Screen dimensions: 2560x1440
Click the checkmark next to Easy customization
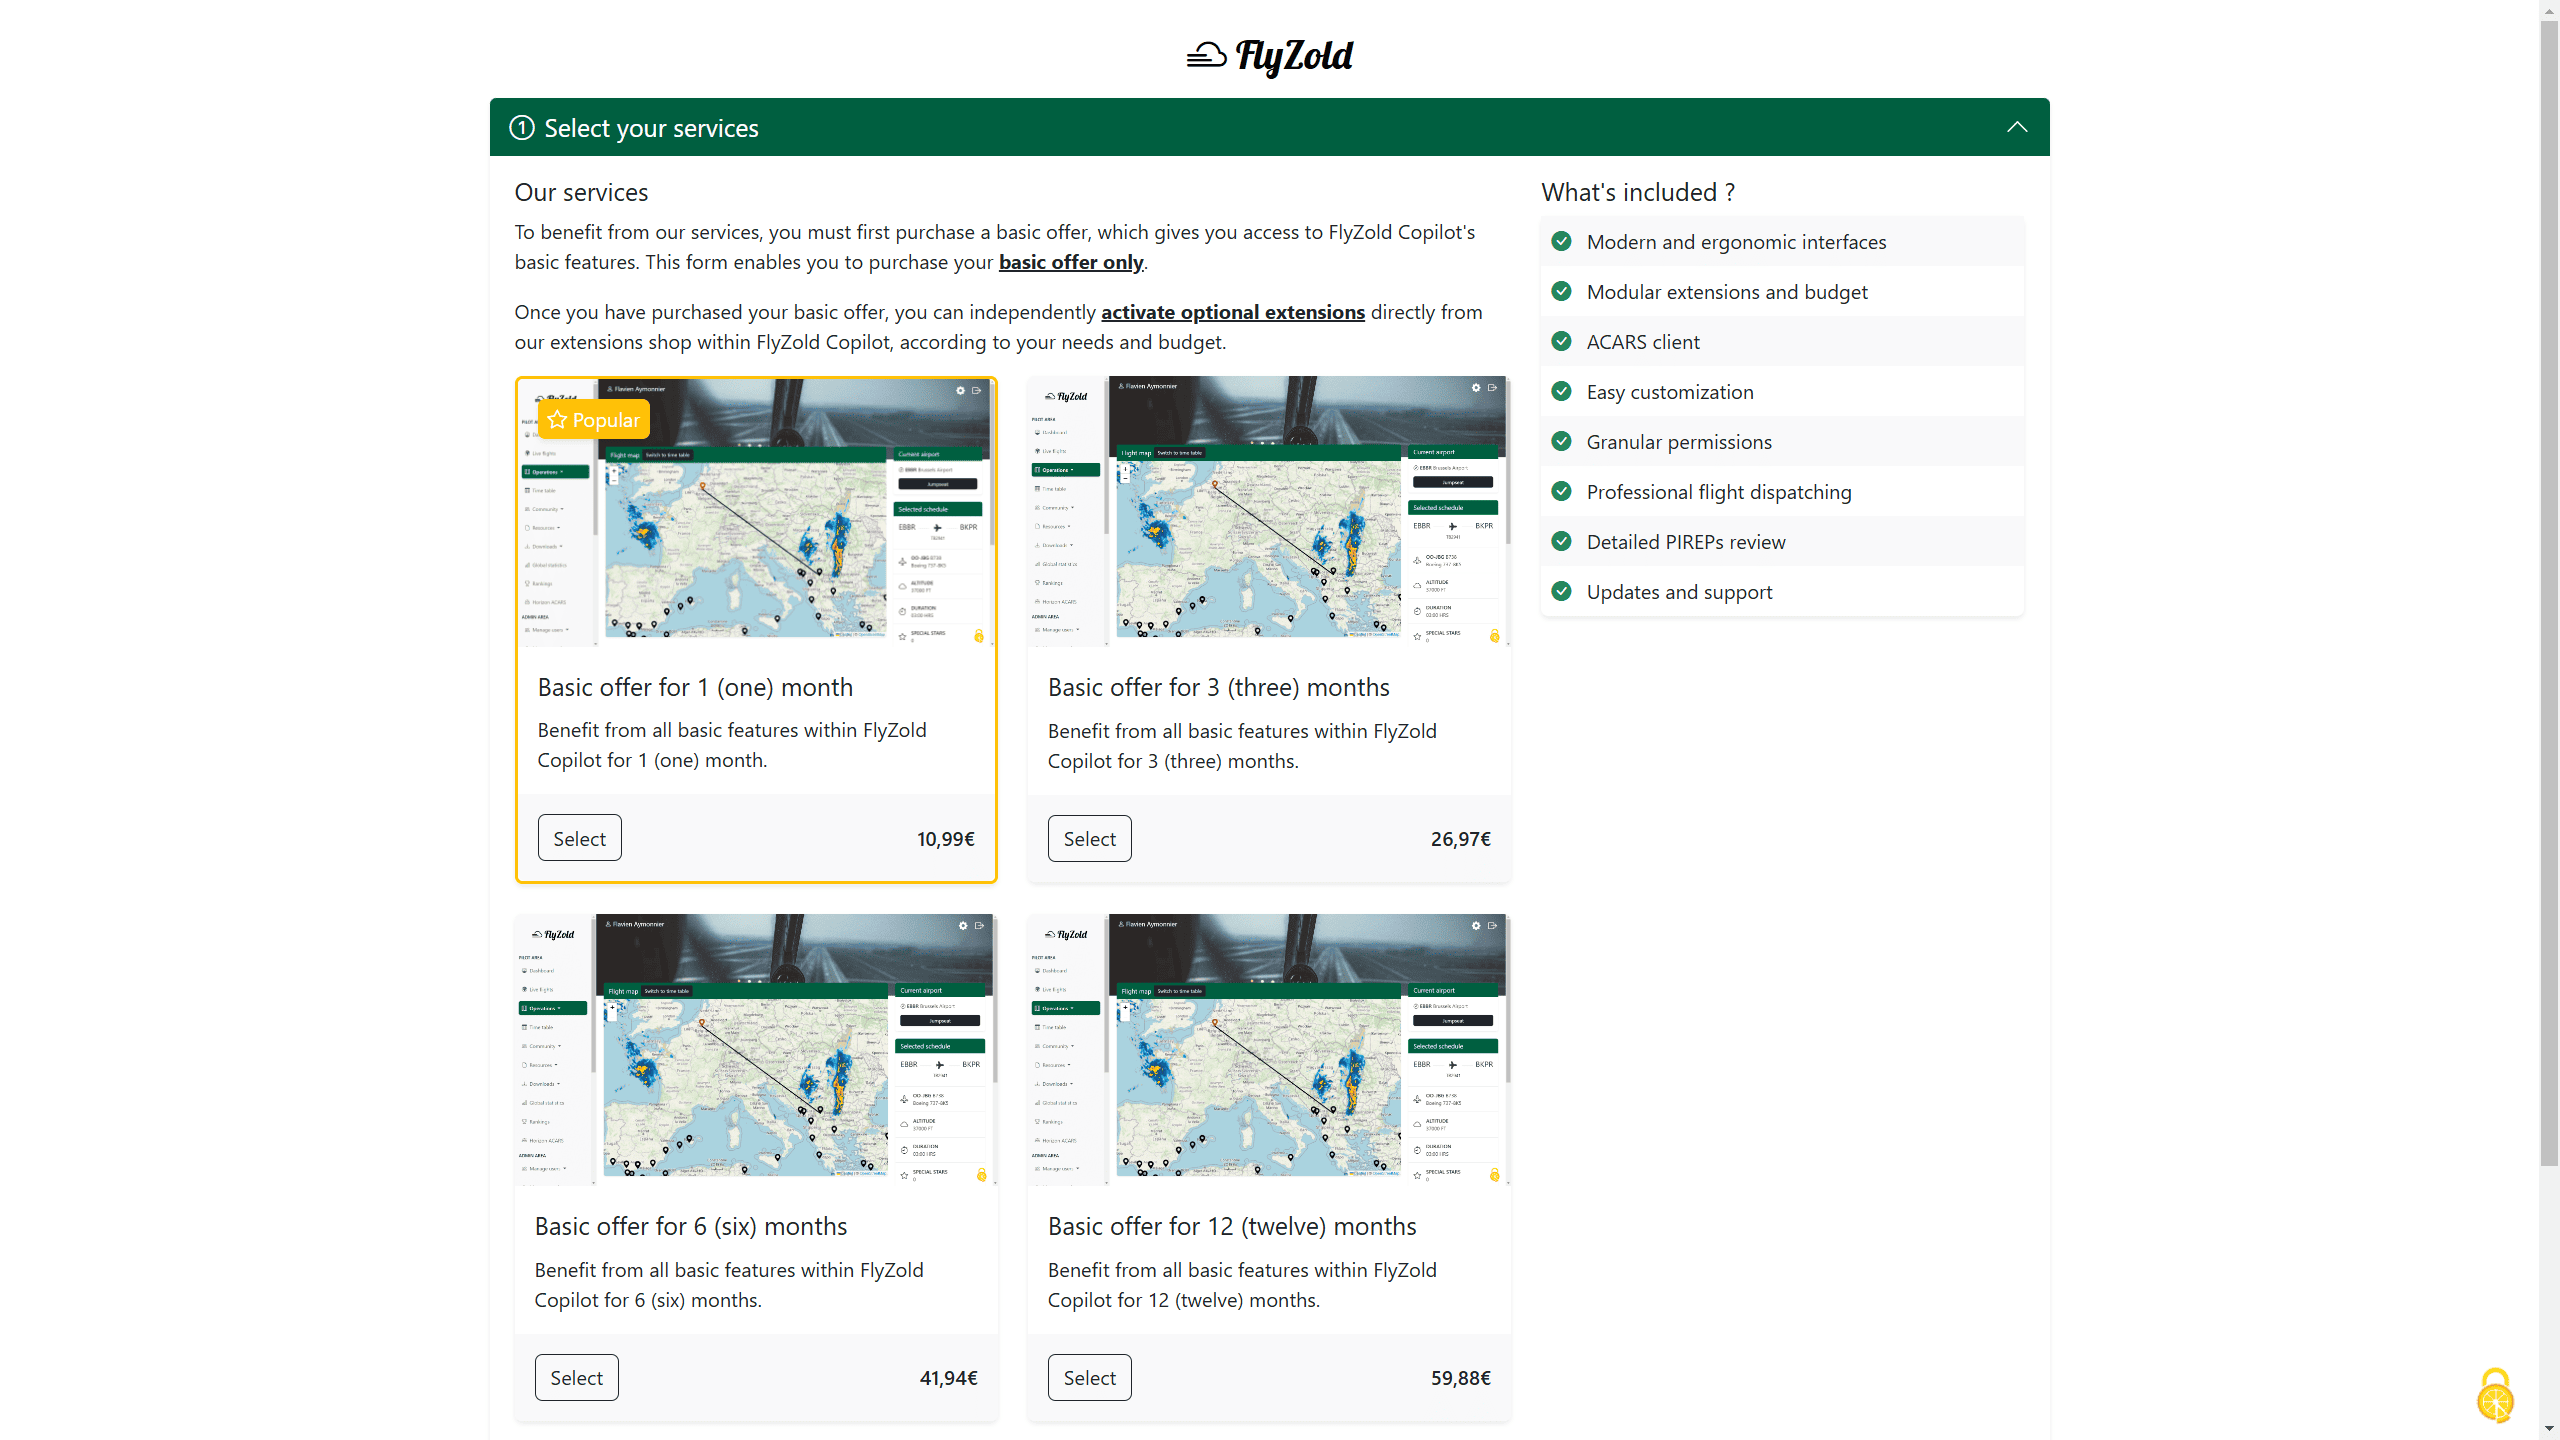(x=1560, y=390)
